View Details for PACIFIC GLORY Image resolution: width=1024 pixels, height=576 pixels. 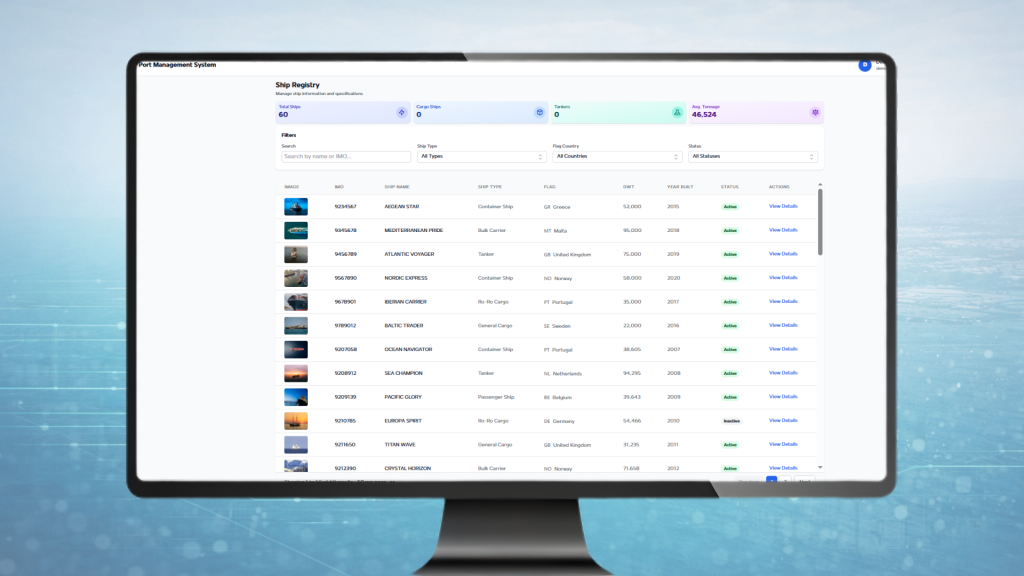(x=783, y=397)
